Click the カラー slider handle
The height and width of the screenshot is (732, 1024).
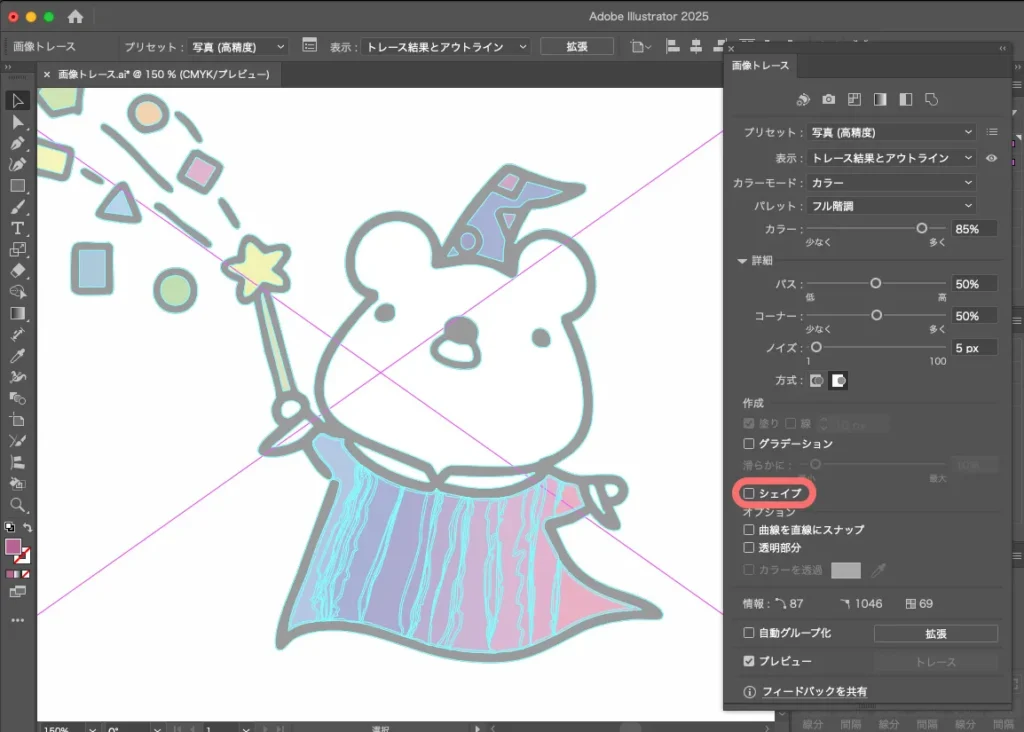tap(922, 229)
